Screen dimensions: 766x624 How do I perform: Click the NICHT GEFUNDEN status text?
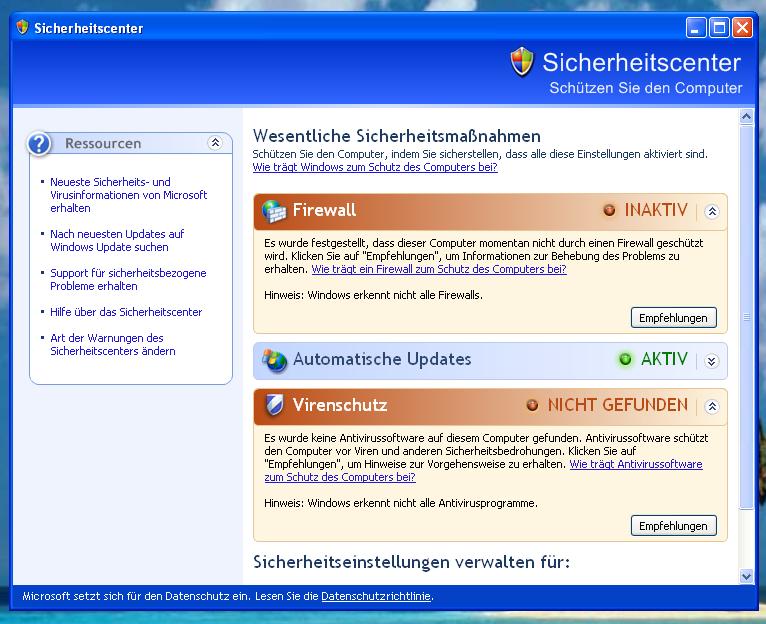coord(617,405)
